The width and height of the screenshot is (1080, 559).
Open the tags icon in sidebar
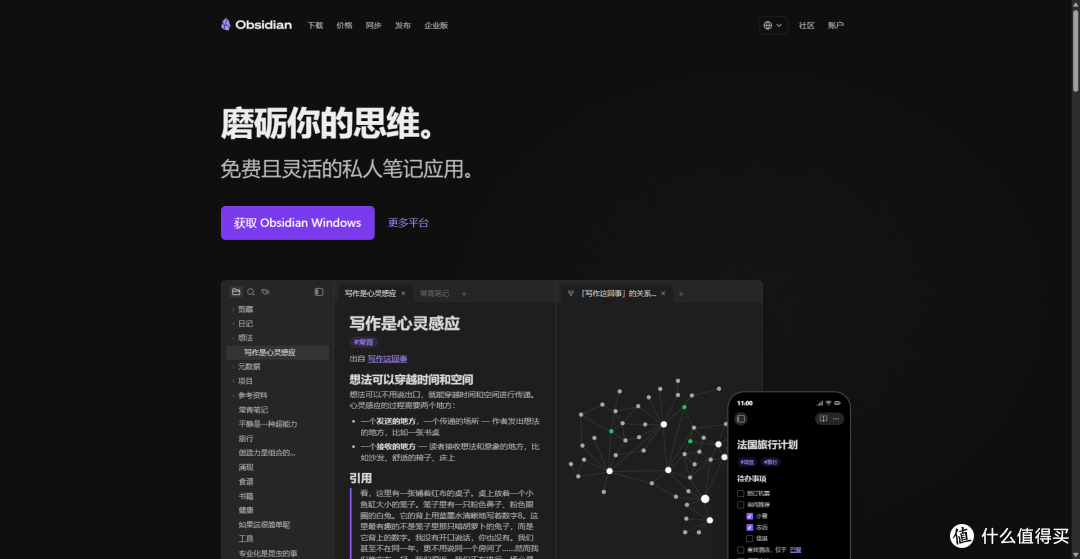tap(265, 292)
